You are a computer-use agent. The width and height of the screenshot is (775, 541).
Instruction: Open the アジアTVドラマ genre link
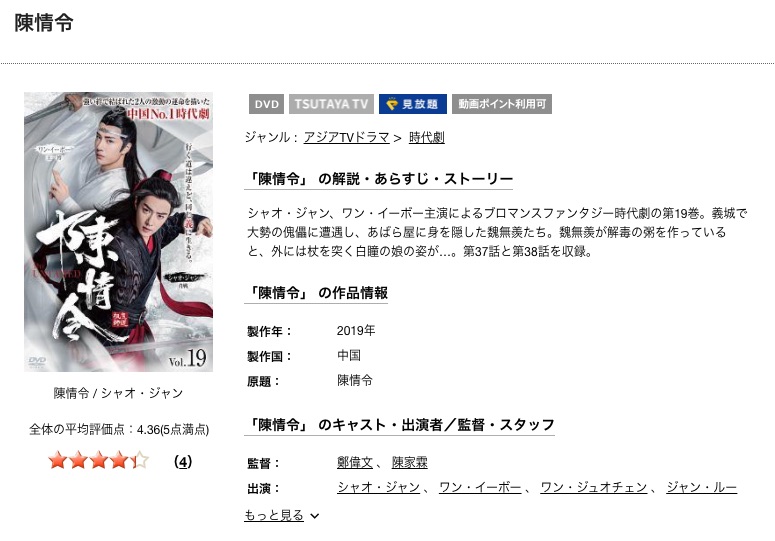pos(346,137)
